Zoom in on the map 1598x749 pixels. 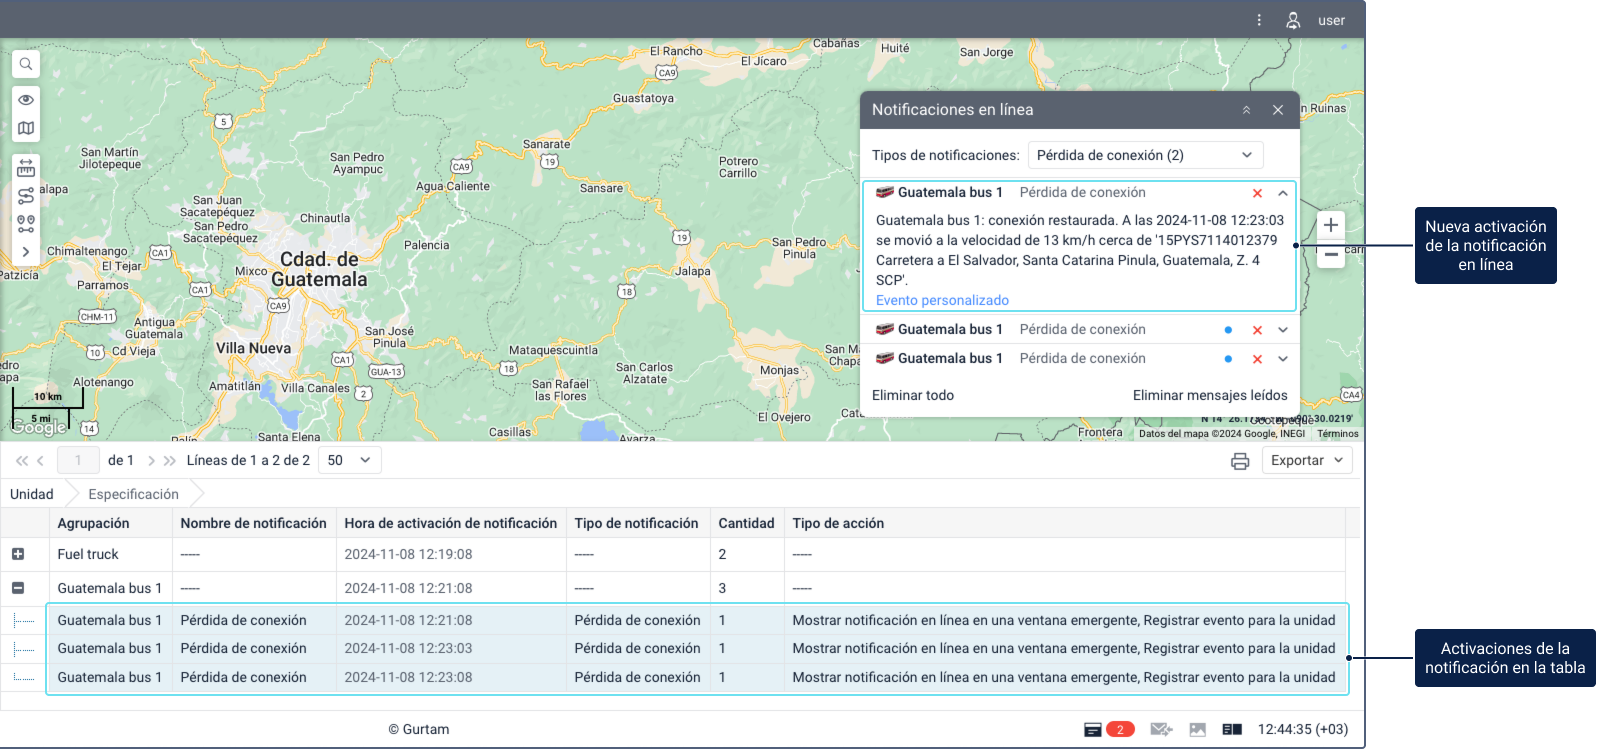tap(1331, 225)
